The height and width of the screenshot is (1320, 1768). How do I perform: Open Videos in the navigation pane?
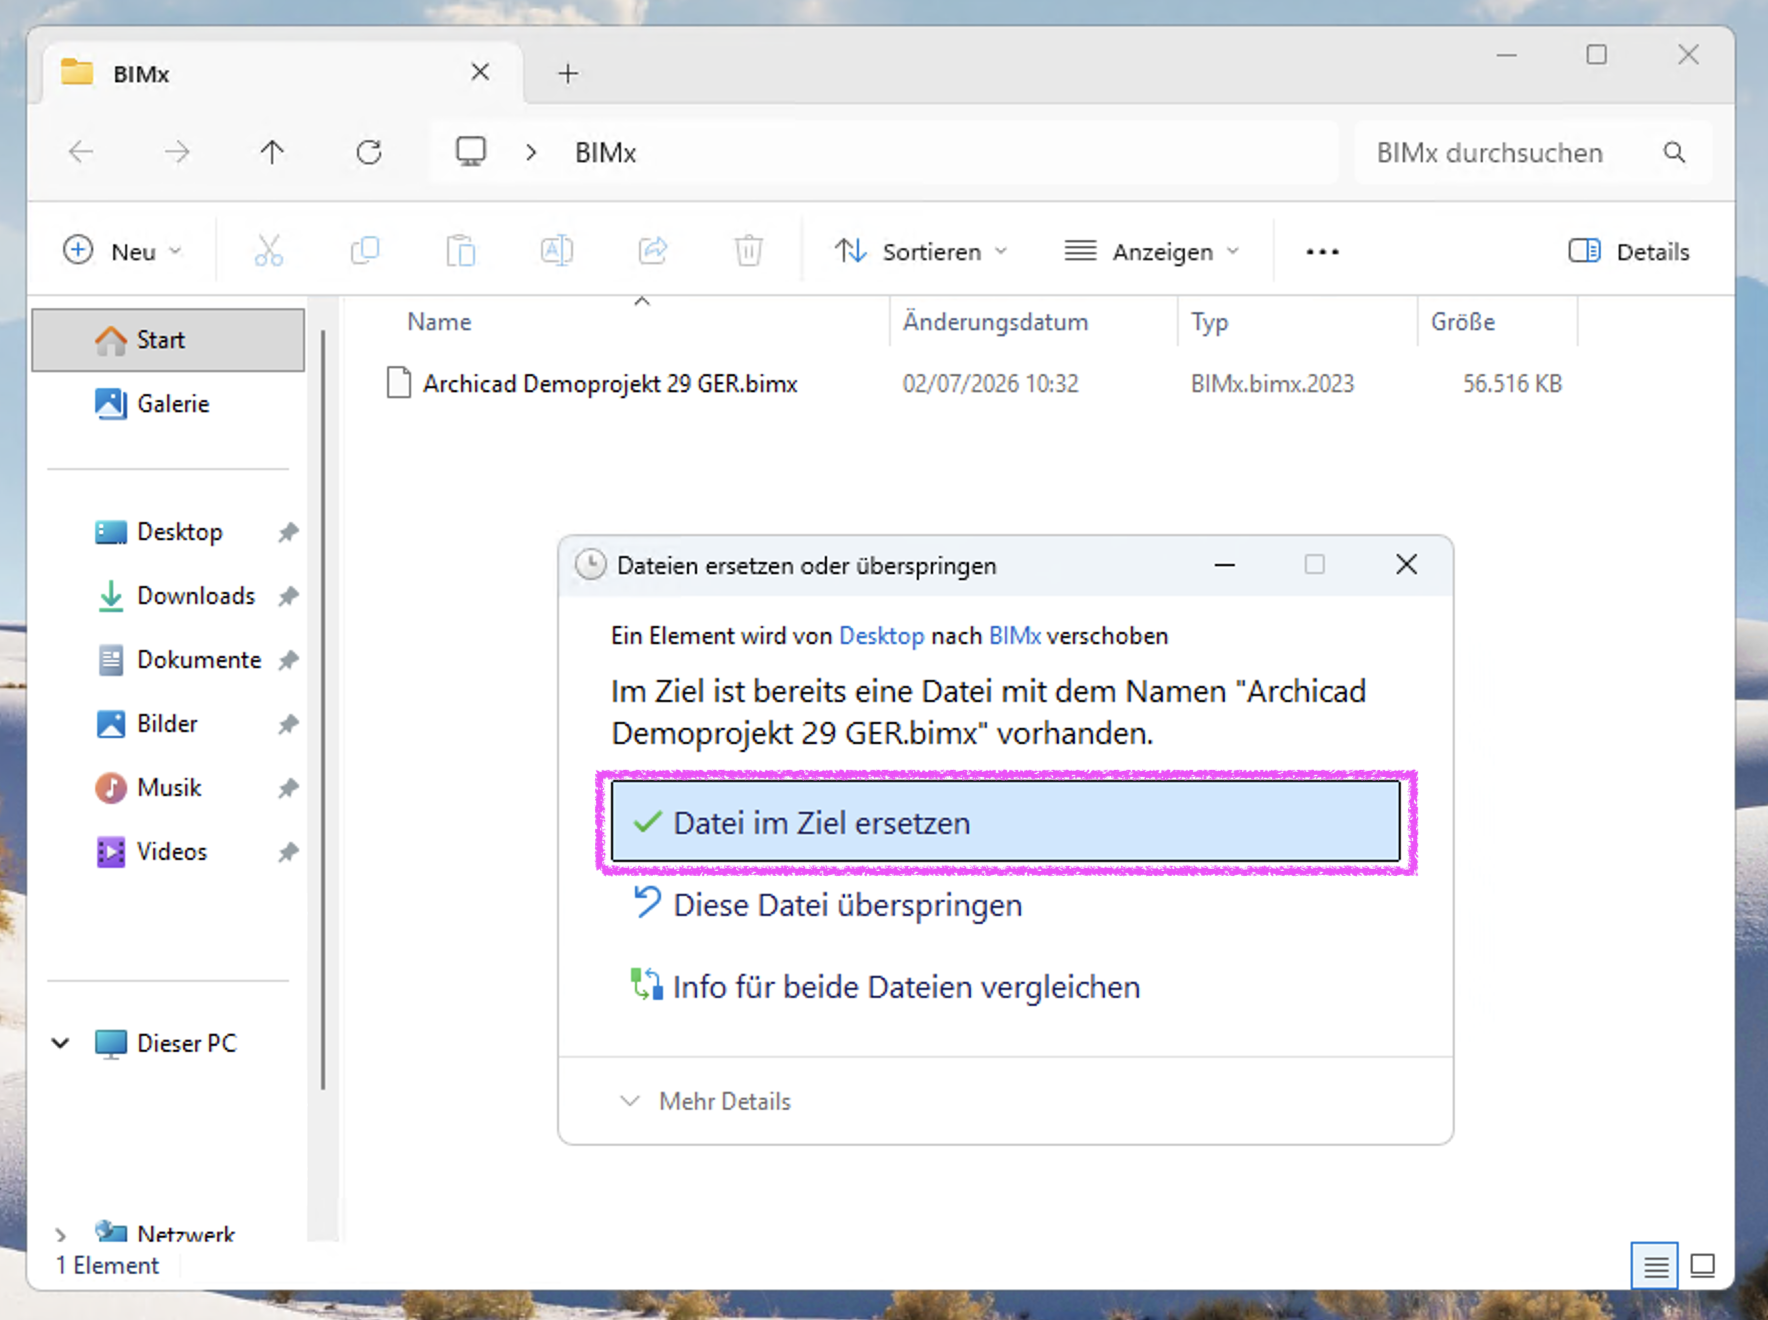click(168, 852)
